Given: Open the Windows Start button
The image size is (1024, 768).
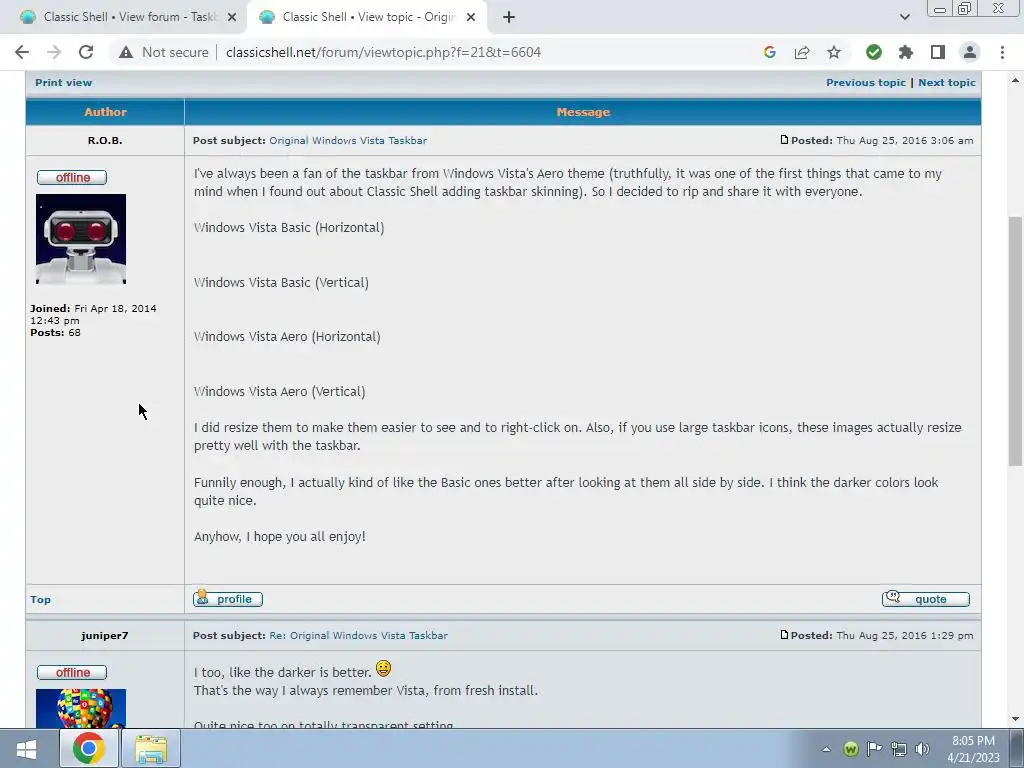Looking at the screenshot, I should (26, 748).
